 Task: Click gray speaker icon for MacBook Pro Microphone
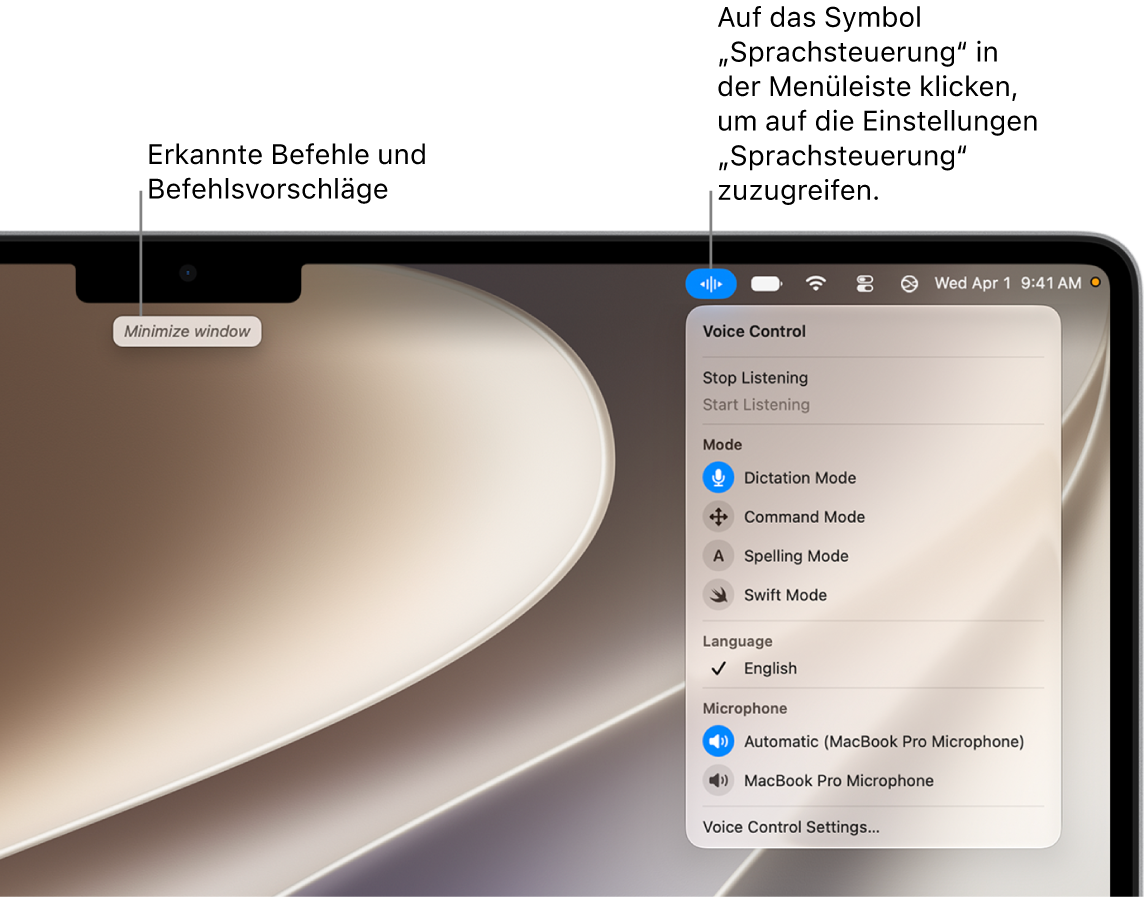tap(718, 781)
